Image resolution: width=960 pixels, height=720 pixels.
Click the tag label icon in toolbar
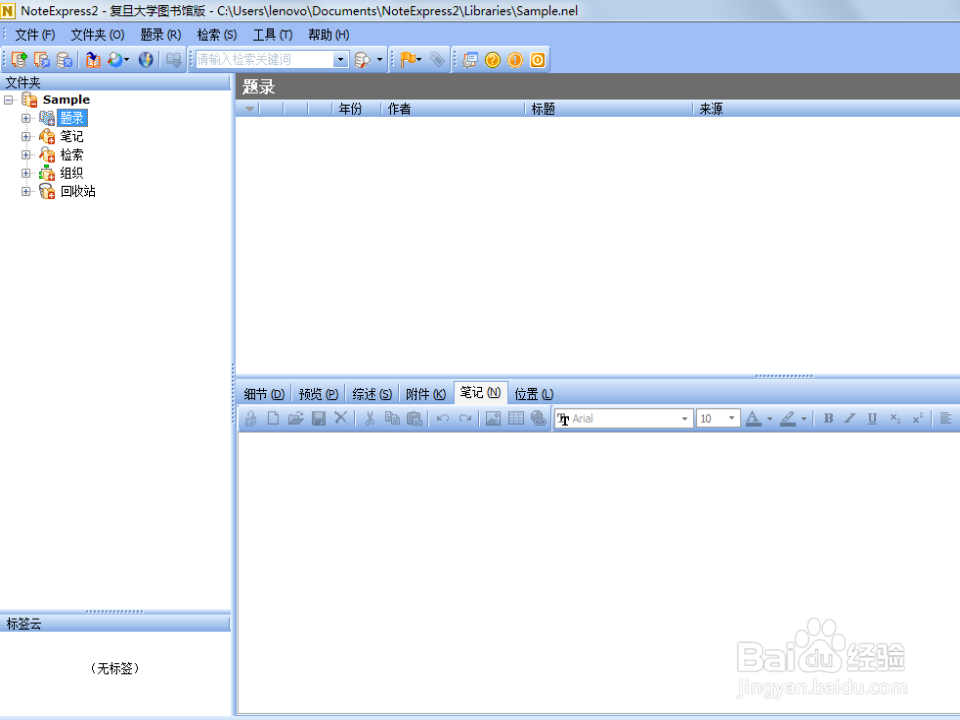437,59
